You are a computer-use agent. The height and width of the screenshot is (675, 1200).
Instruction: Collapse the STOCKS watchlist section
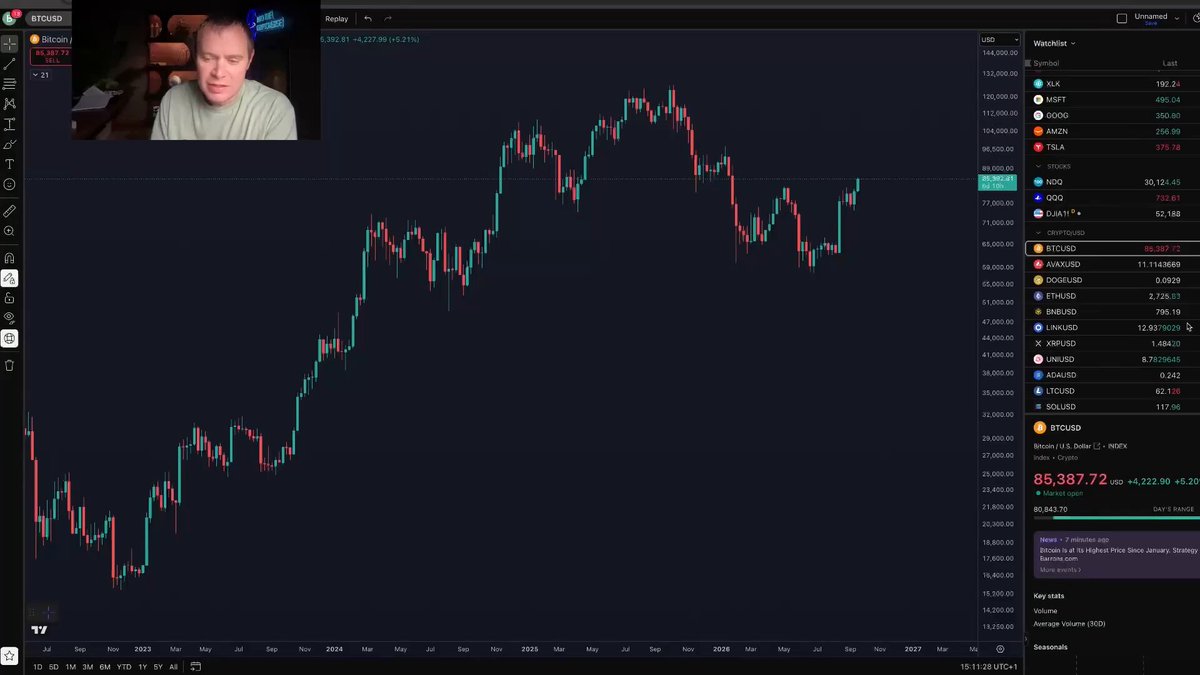(1037, 166)
